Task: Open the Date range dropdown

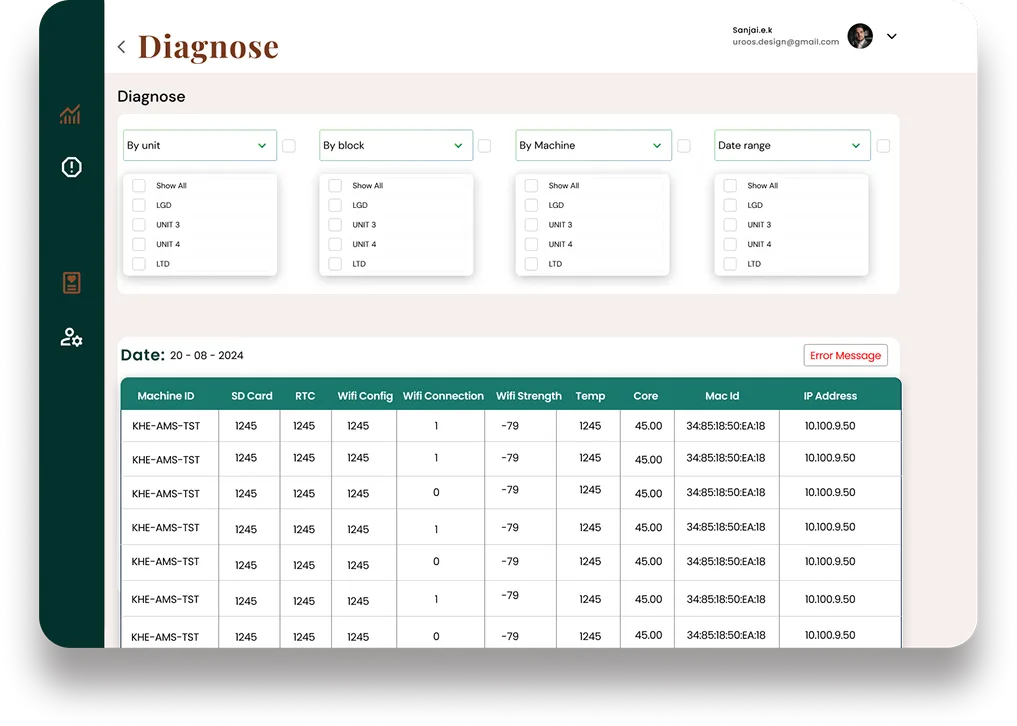Action: [x=792, y=145]
